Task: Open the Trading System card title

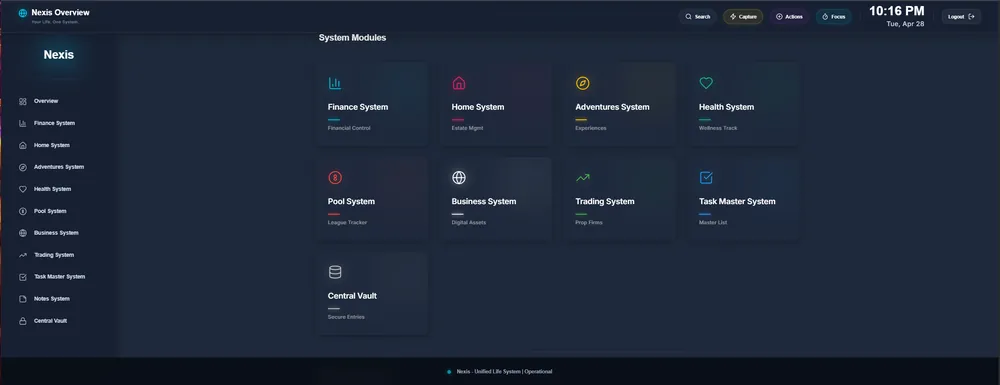Action: [605, 201]
